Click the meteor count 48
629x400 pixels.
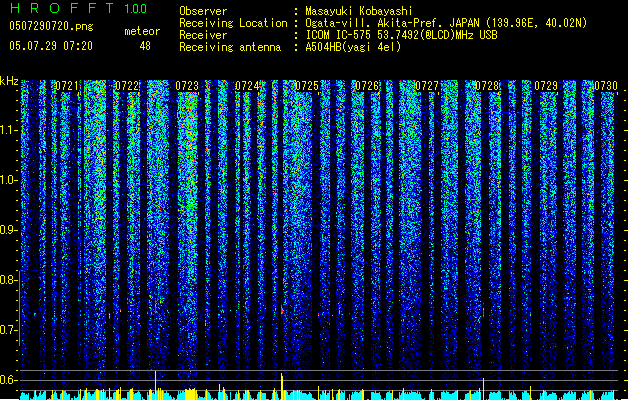(145, 46)
